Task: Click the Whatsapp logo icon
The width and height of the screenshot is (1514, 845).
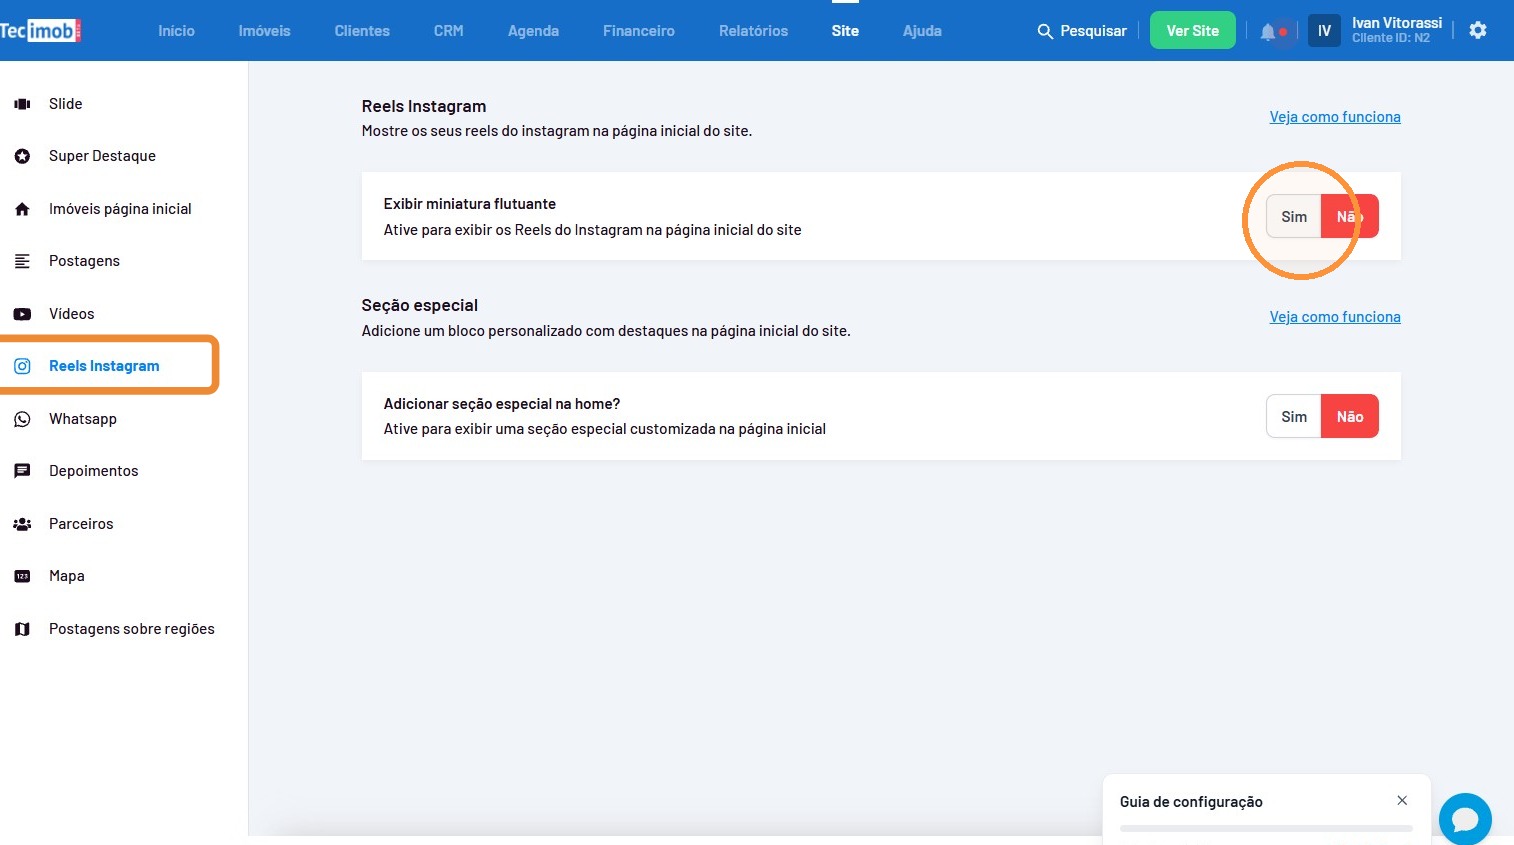Action: 22,419
